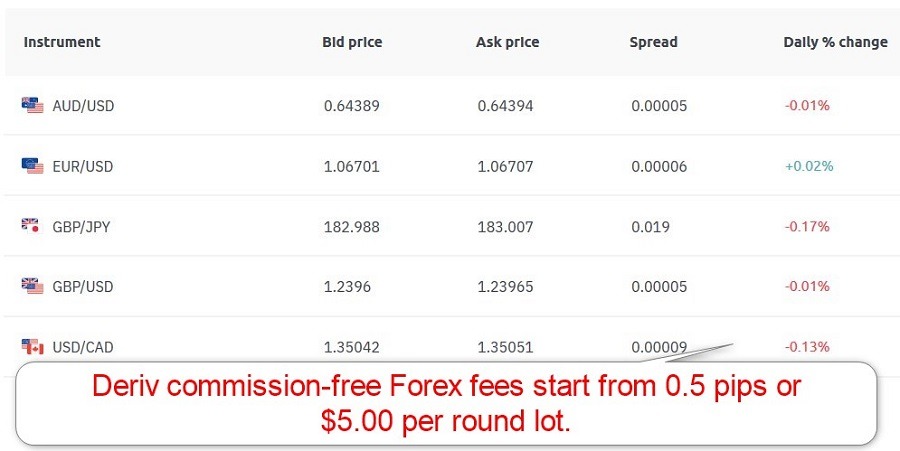Click the USD/CAD currency flag icon
Viewport: 900px width, 451px height.
[x=32, y=347]
